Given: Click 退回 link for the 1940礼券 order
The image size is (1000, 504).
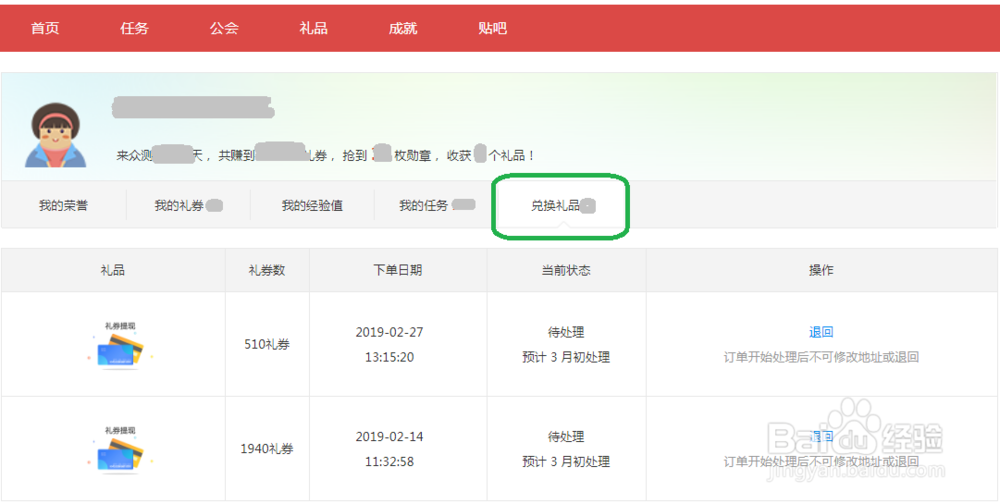Looking at the screenshot, I should (821, 437).
